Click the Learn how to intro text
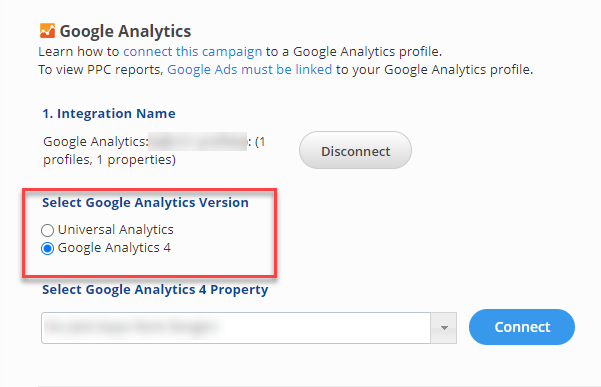The image size is (601, 387). tap(79, 51)
